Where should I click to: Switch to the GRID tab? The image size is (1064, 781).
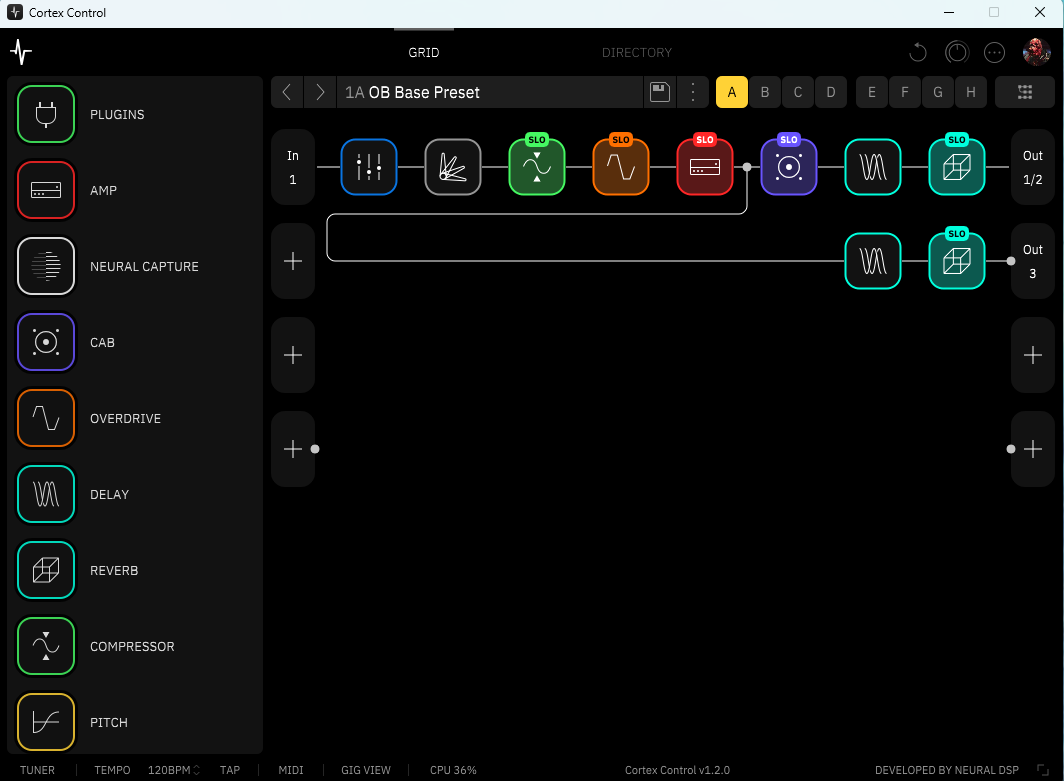423,52
